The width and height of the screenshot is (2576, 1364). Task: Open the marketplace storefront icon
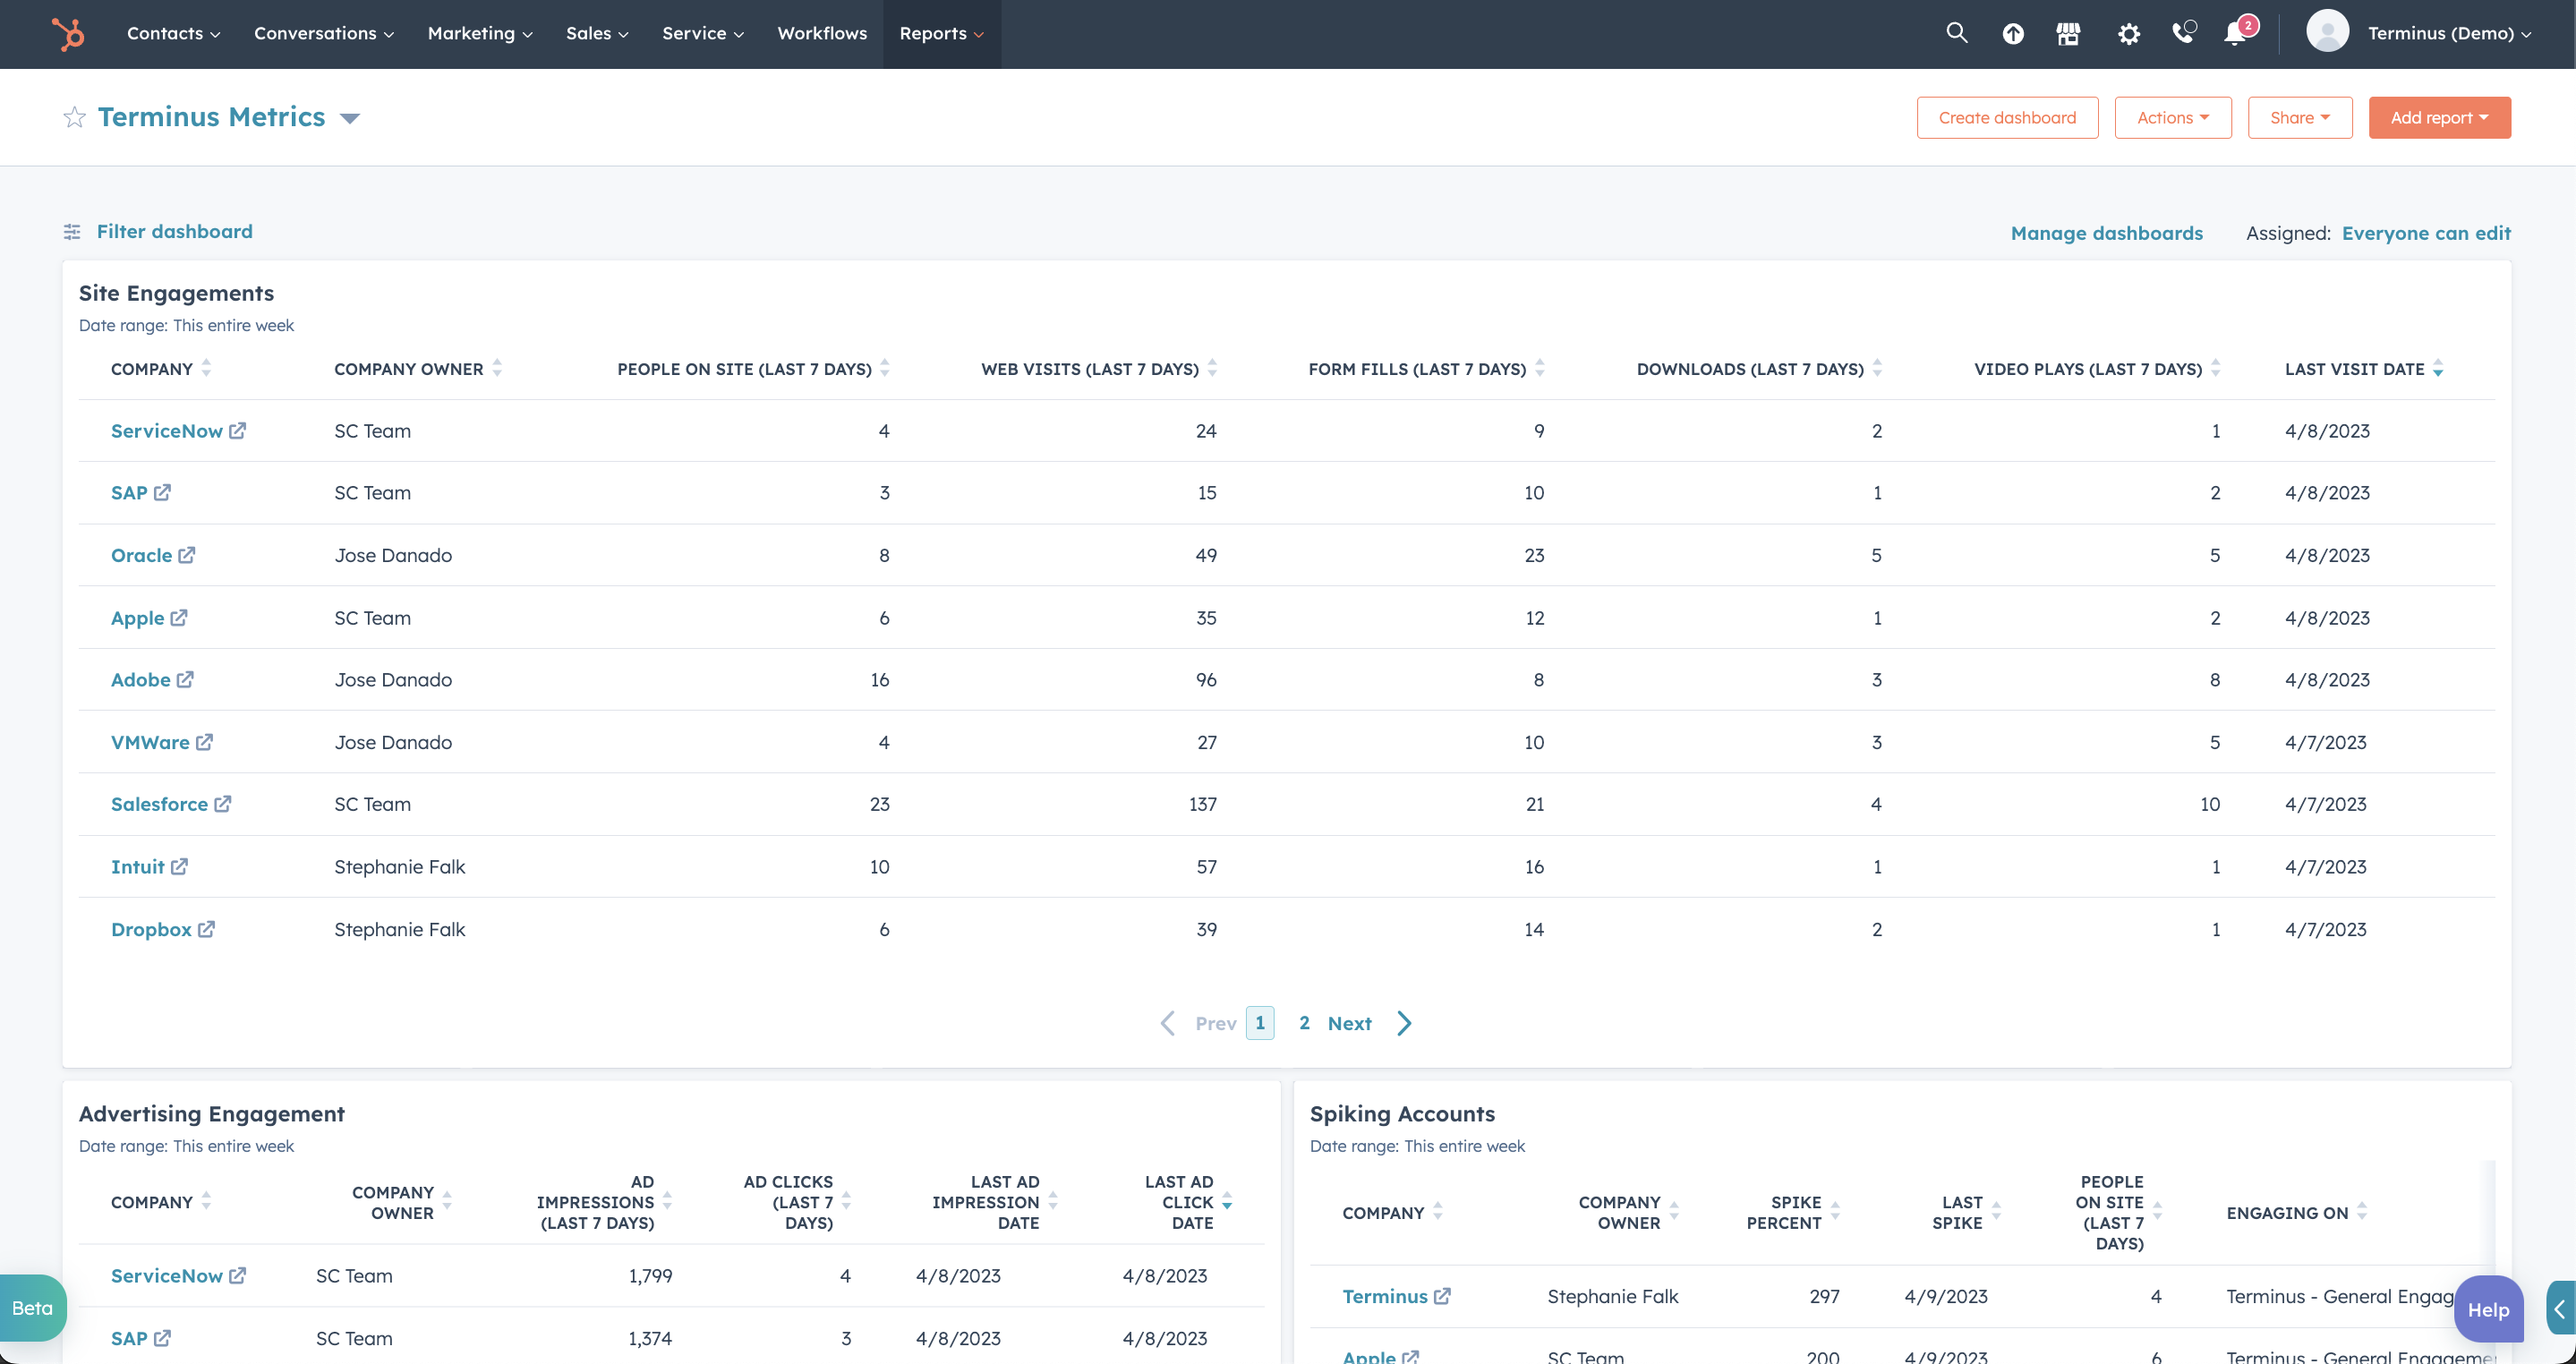coord(2068,34)
